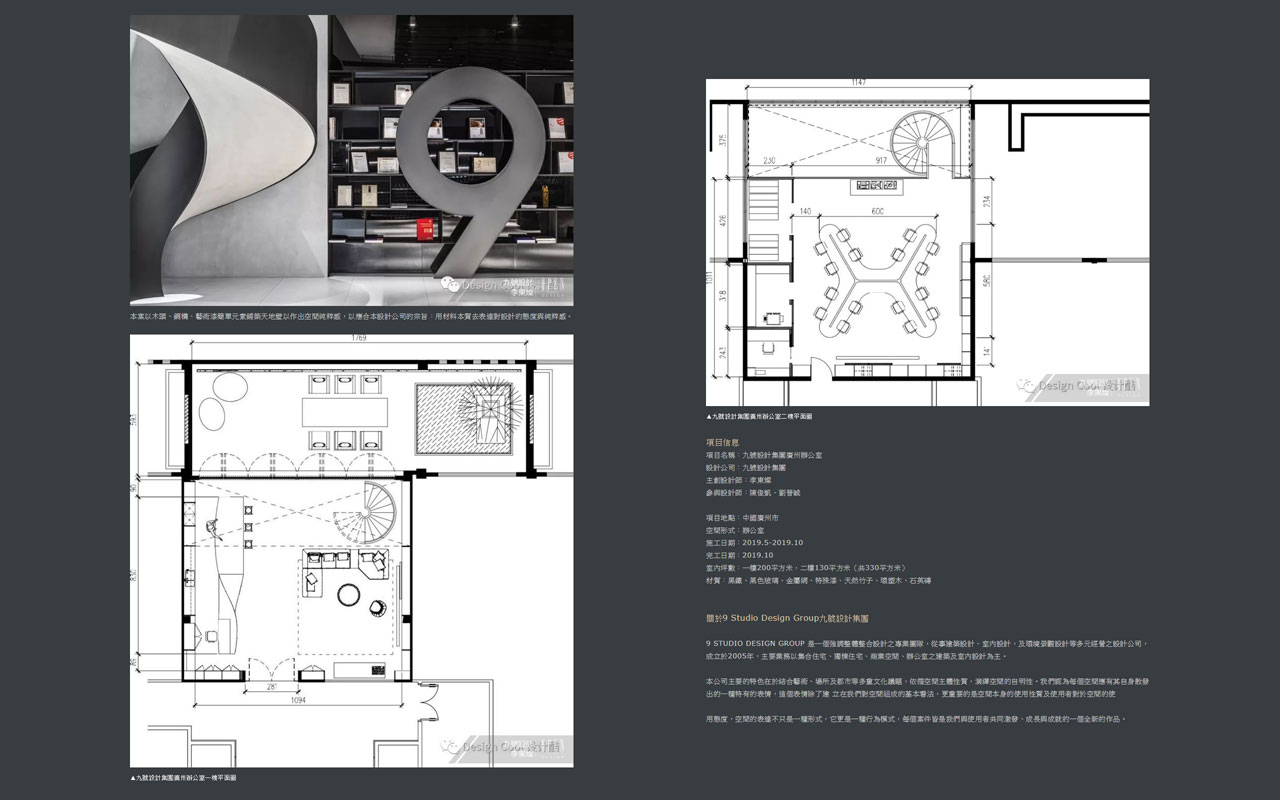The width and height of the screenshot is (1280, 800).
Task: Click the spiral staircase symbol on first-floor plan
Action: pyautogui.click(x=378, y=511)
